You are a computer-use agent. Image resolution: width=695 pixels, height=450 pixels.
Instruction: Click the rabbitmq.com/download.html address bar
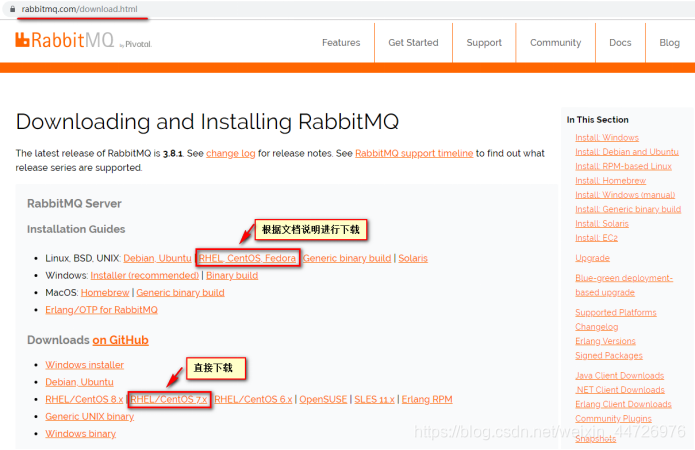coord(79,9)
